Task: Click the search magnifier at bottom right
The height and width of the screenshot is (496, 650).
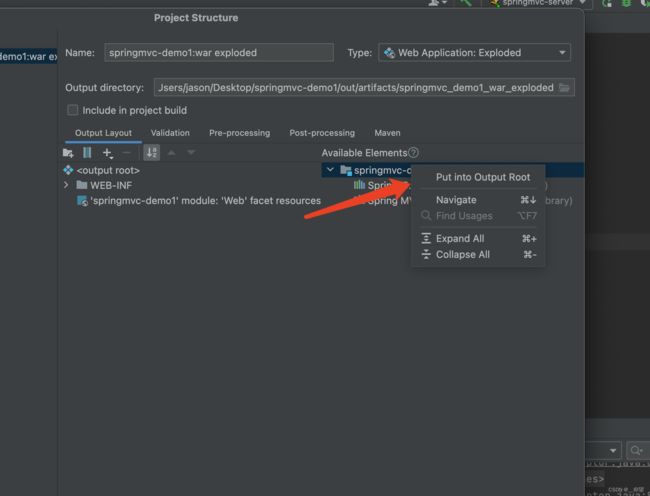Action: click(x=636, y=450)
